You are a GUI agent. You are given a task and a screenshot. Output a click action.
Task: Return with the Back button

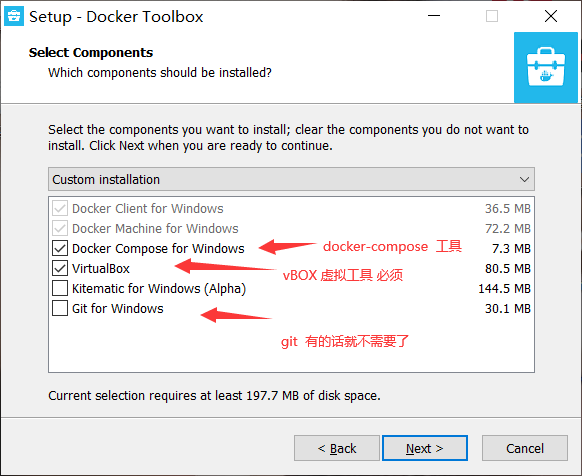tap(337, 448)
